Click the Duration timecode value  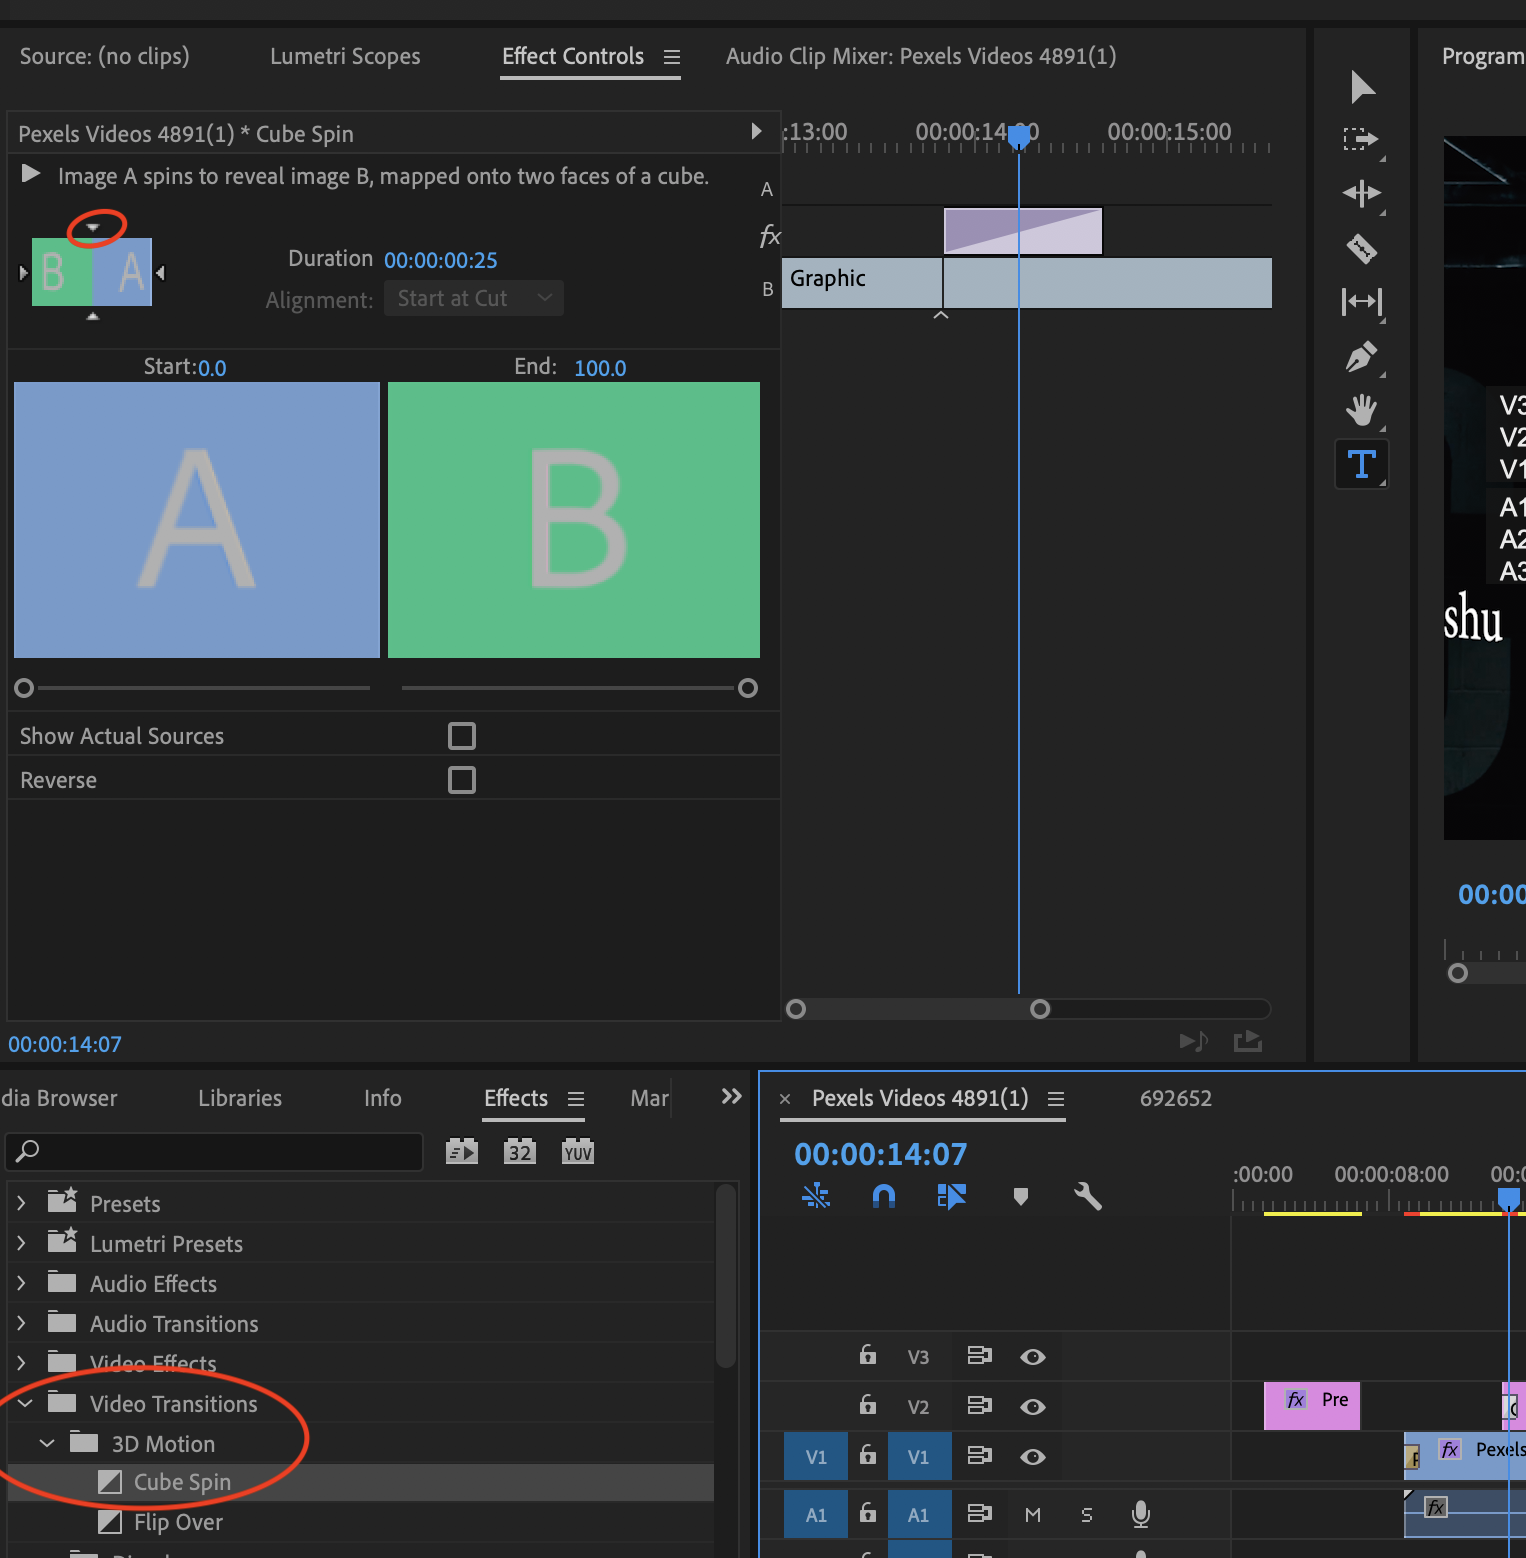tap(440, 260)
